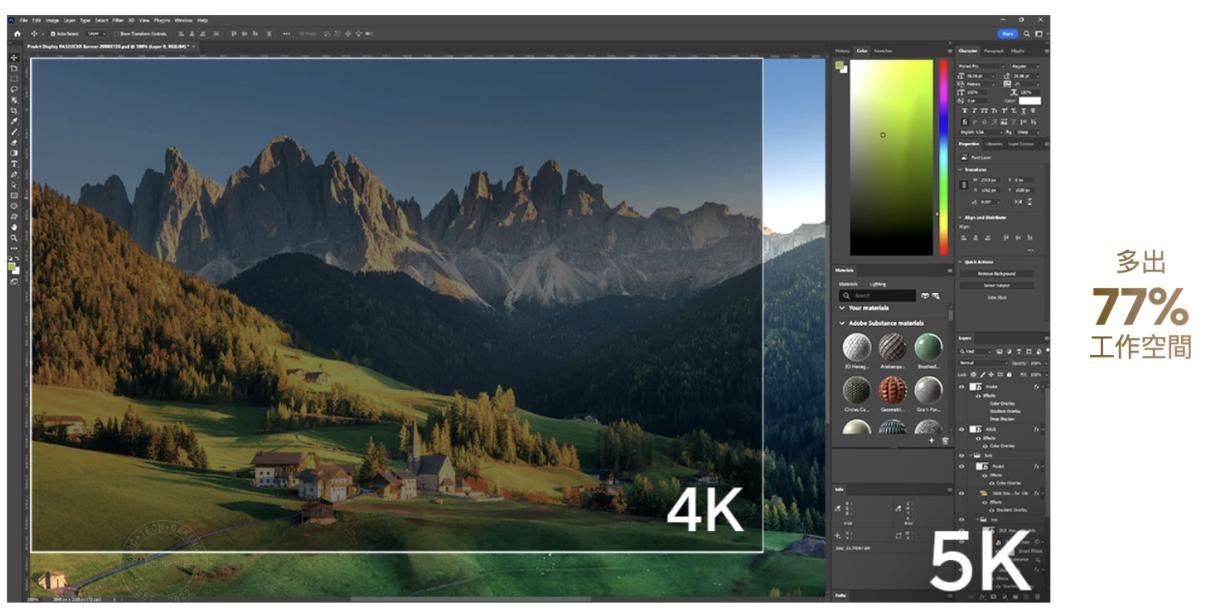
Task: Switch to the Swatches tab
Action: coord(883,50)
